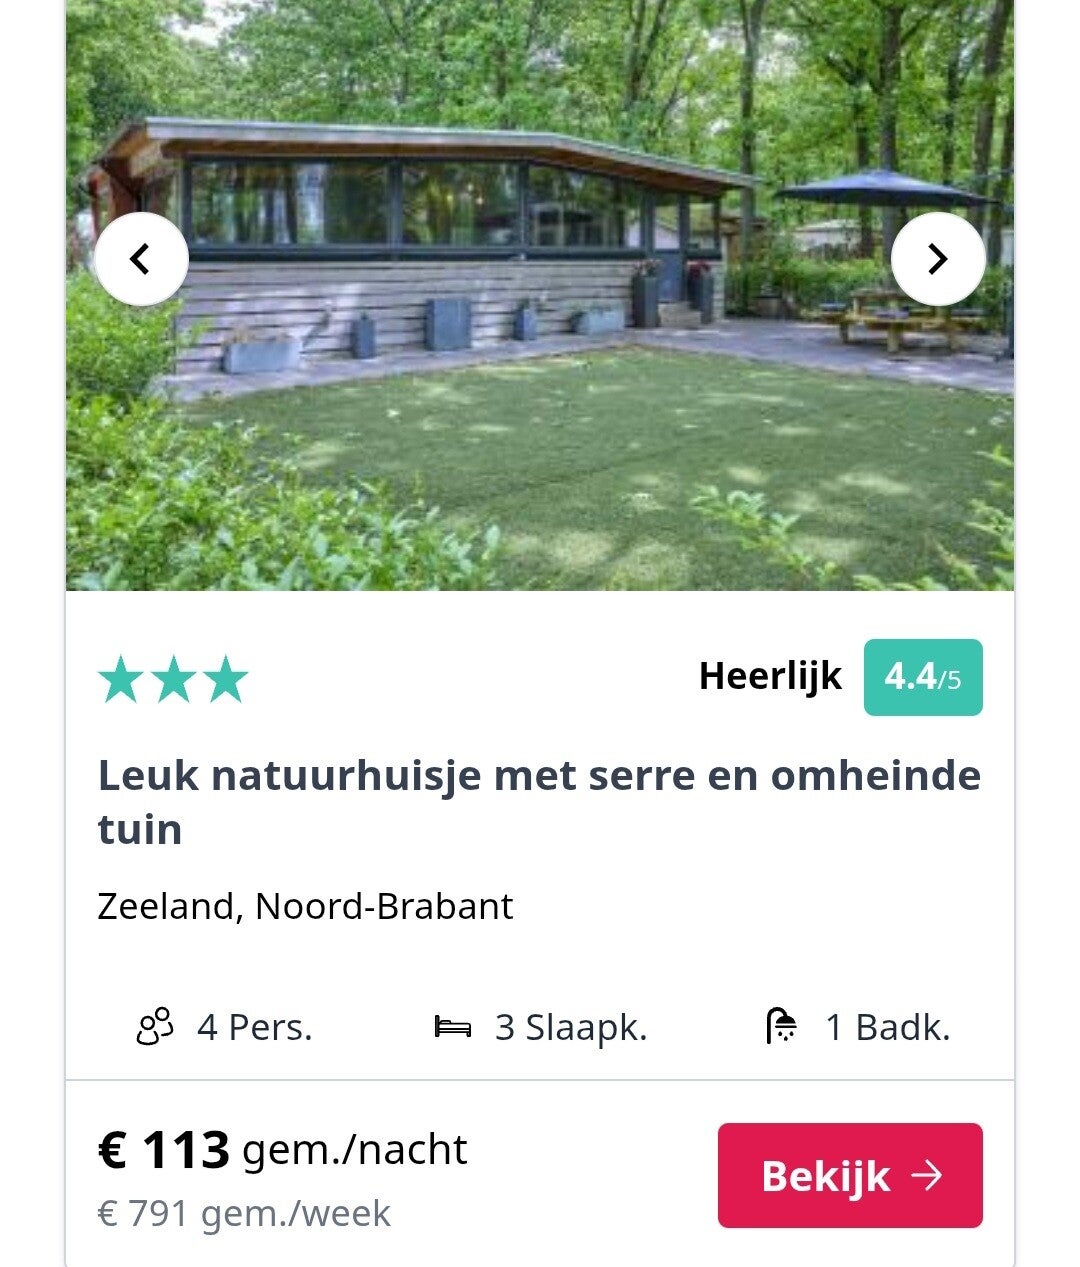Image resolution: width=1080 pixels, height=1267 pixels.
Task: Click the Heerlijk rating label
Action: 770,676
